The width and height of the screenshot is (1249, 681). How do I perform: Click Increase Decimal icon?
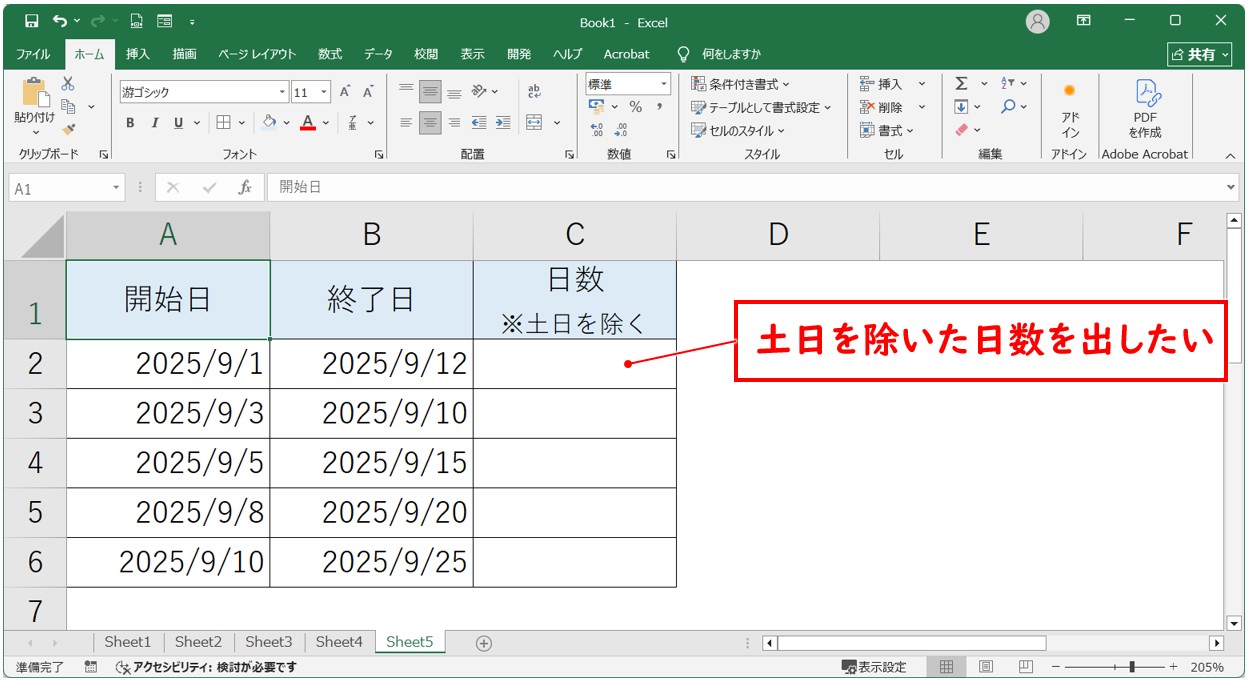tap(597, 130)
